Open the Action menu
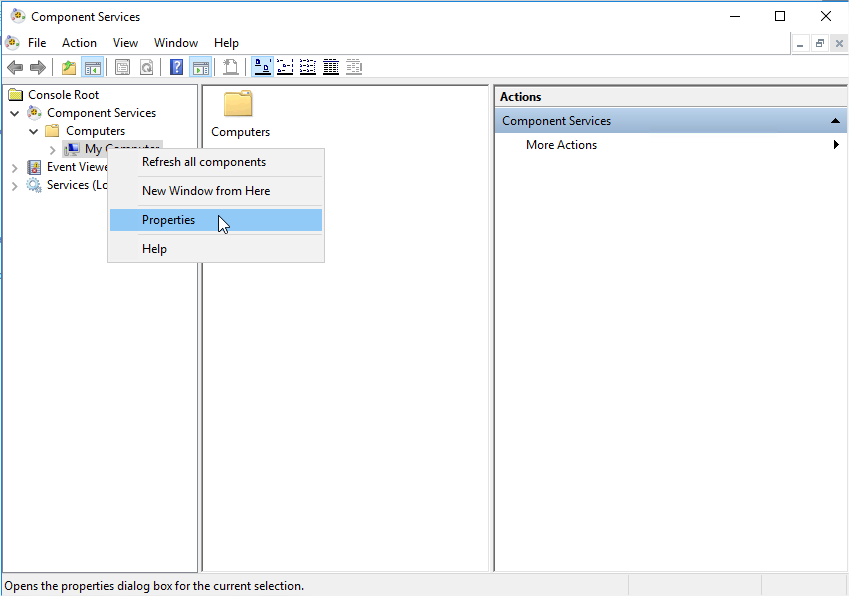 coord(79,43)
